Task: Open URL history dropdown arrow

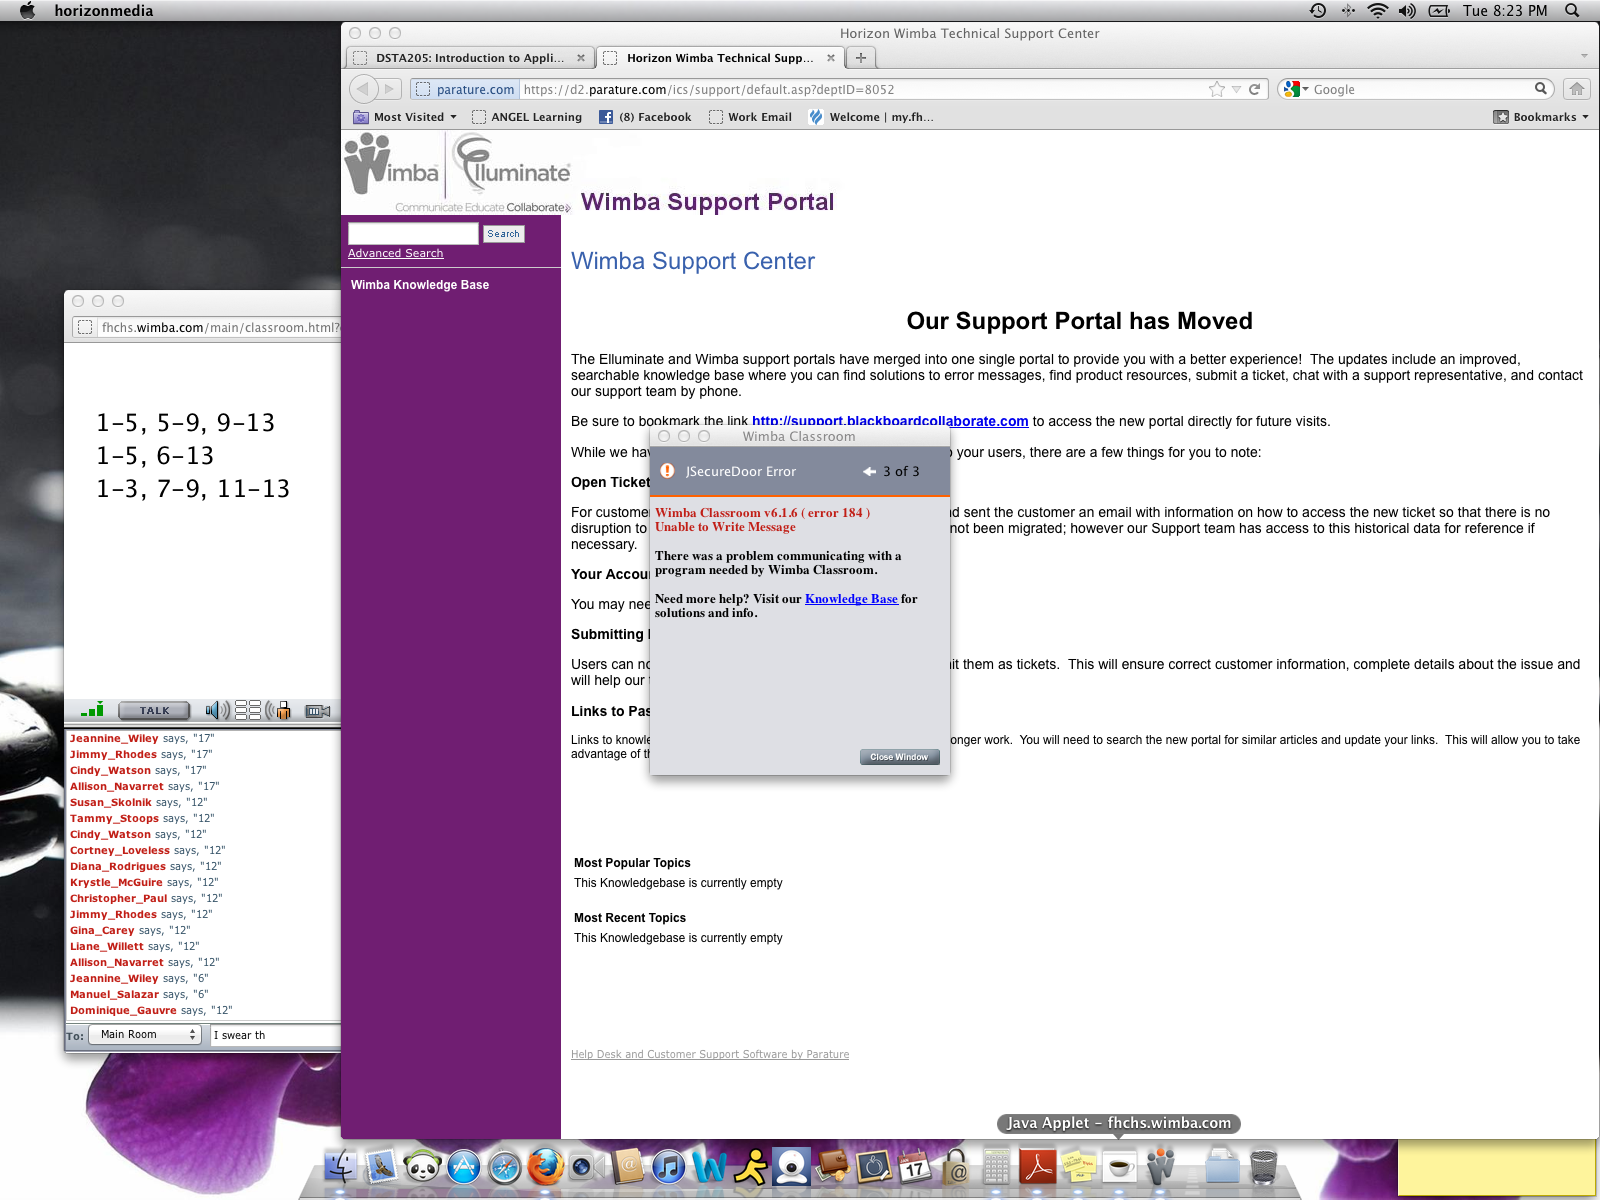Action: [x=1237, y=89]
